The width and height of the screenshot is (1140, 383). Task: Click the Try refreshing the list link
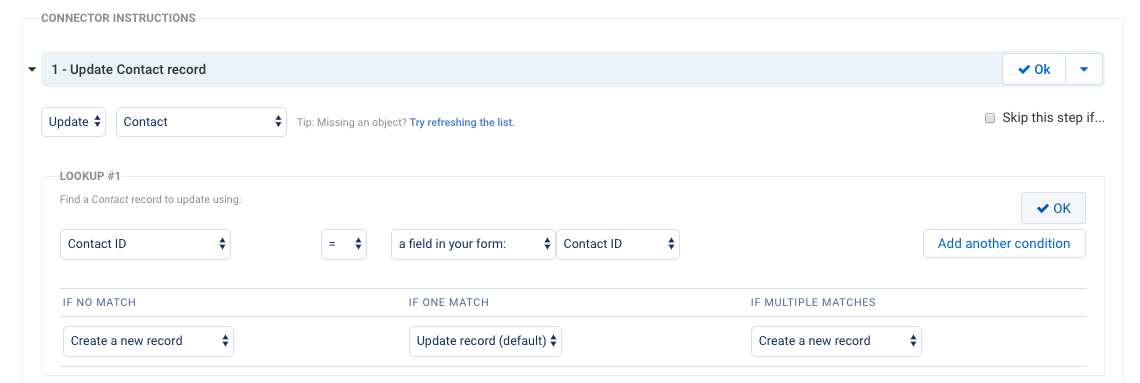point(462,122)
